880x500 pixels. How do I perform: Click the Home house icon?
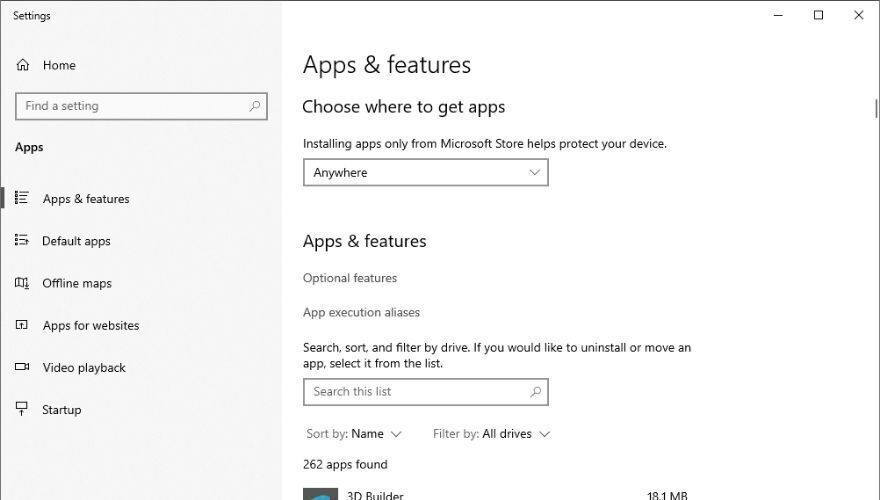click(x=22, y=65)
